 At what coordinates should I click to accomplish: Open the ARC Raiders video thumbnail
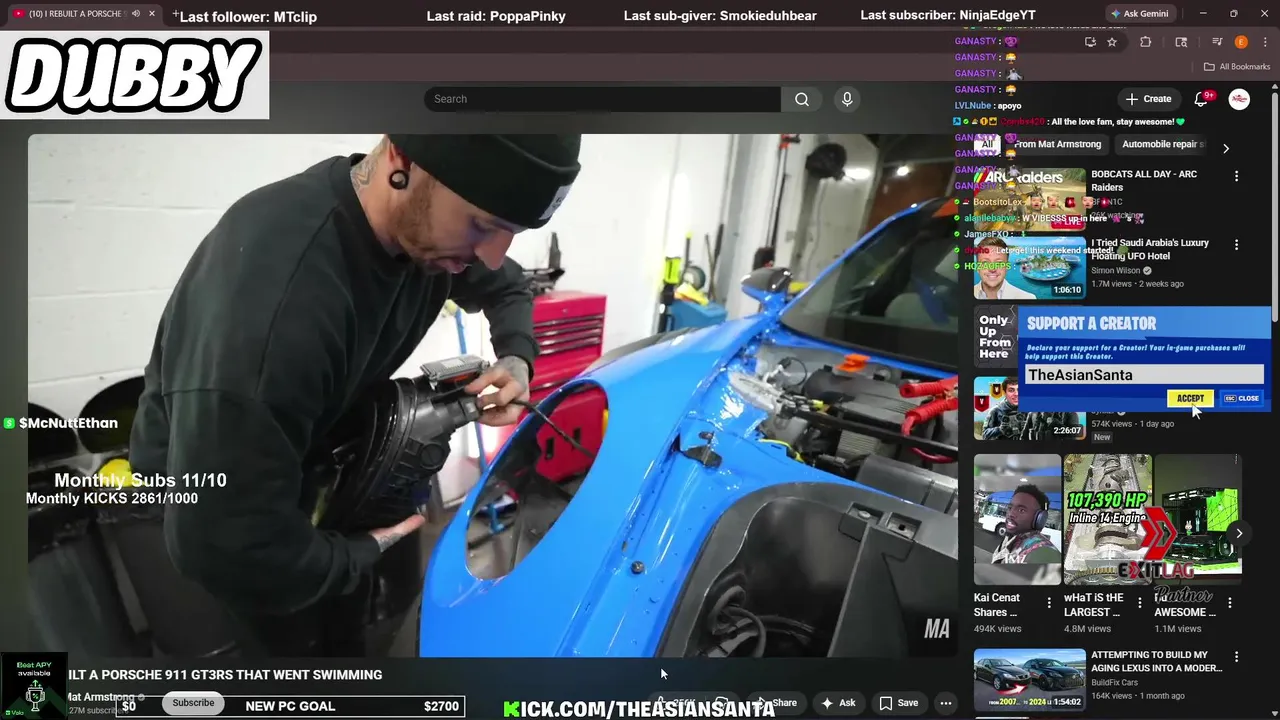tap(1029, 199)
